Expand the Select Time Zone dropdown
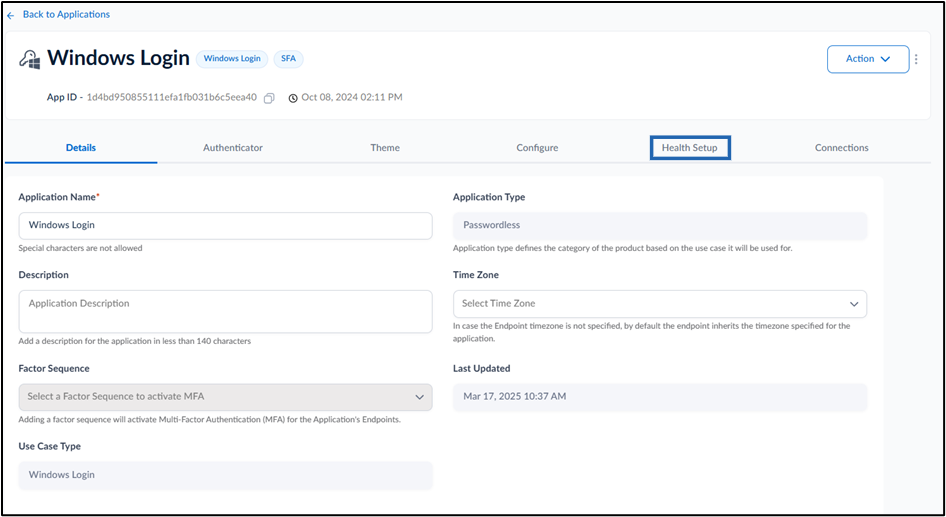This screenshot has width=946, height=517. pyautogui.click(x=660, y=304)
